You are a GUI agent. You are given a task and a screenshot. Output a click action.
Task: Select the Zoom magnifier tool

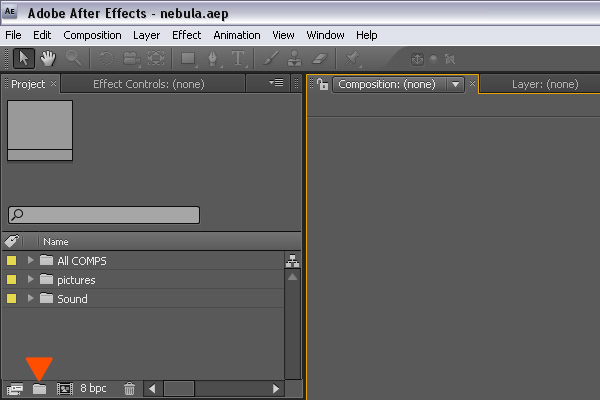point(73,59)
